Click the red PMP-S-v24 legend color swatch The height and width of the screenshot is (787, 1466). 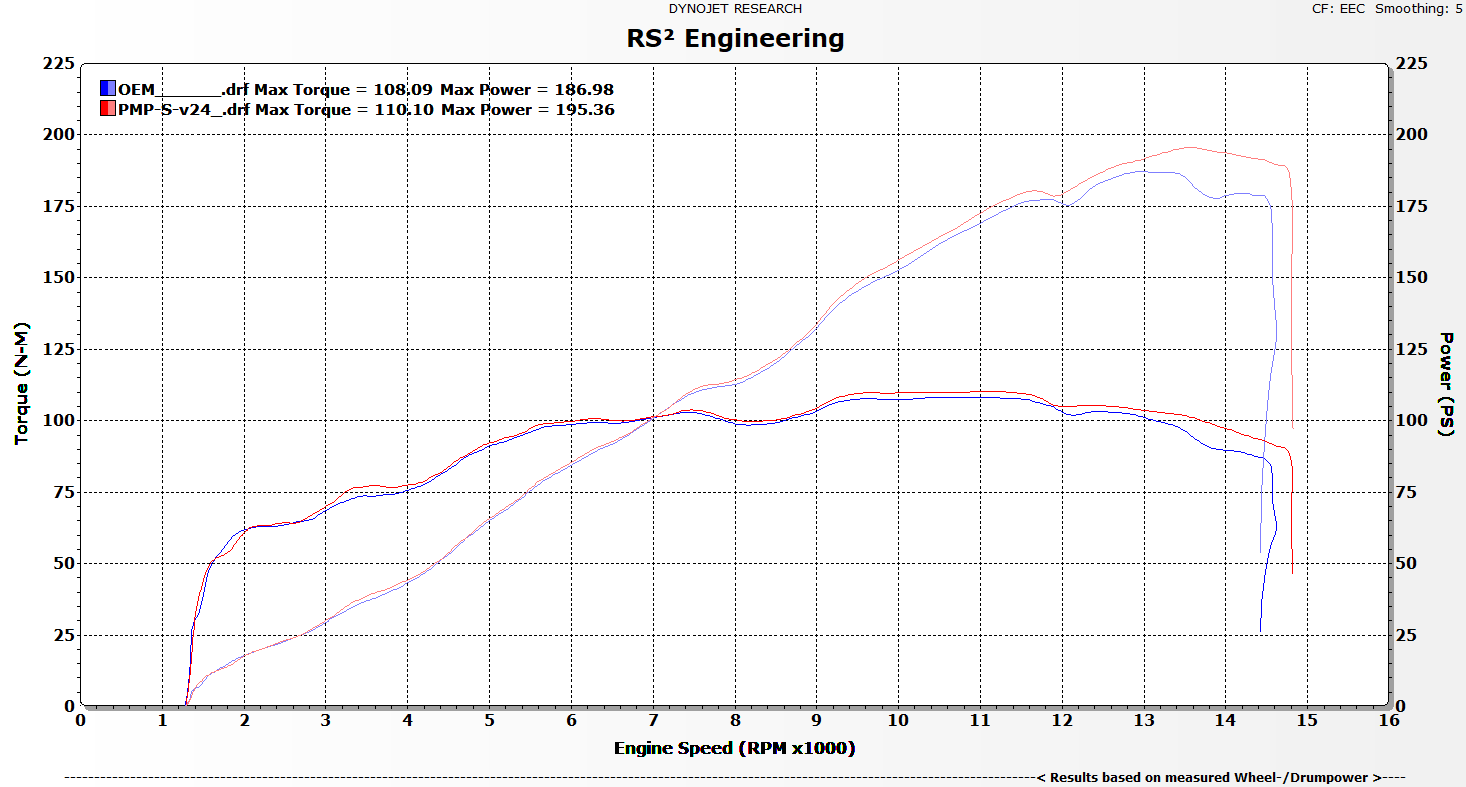coord(108,109)
